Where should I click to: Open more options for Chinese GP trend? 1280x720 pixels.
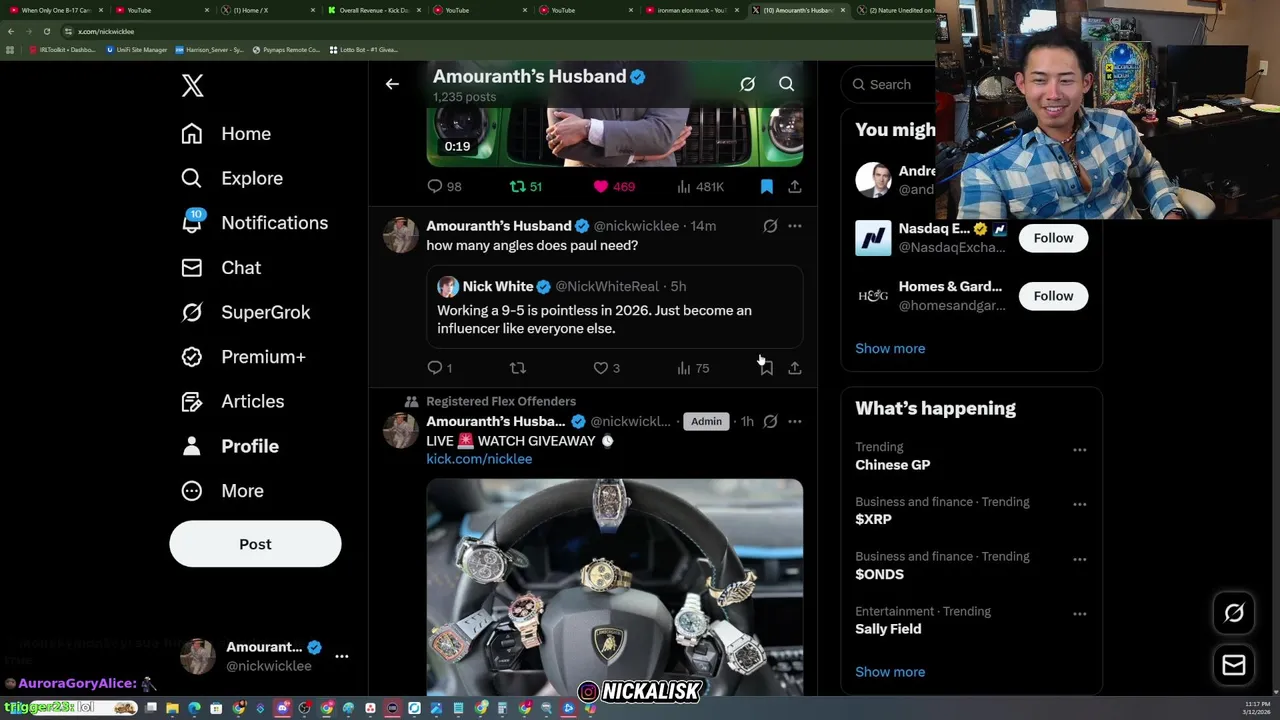1080,450
